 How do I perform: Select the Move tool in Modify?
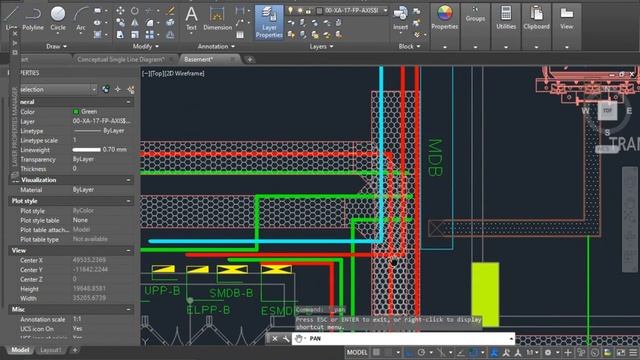coord(120,11)
